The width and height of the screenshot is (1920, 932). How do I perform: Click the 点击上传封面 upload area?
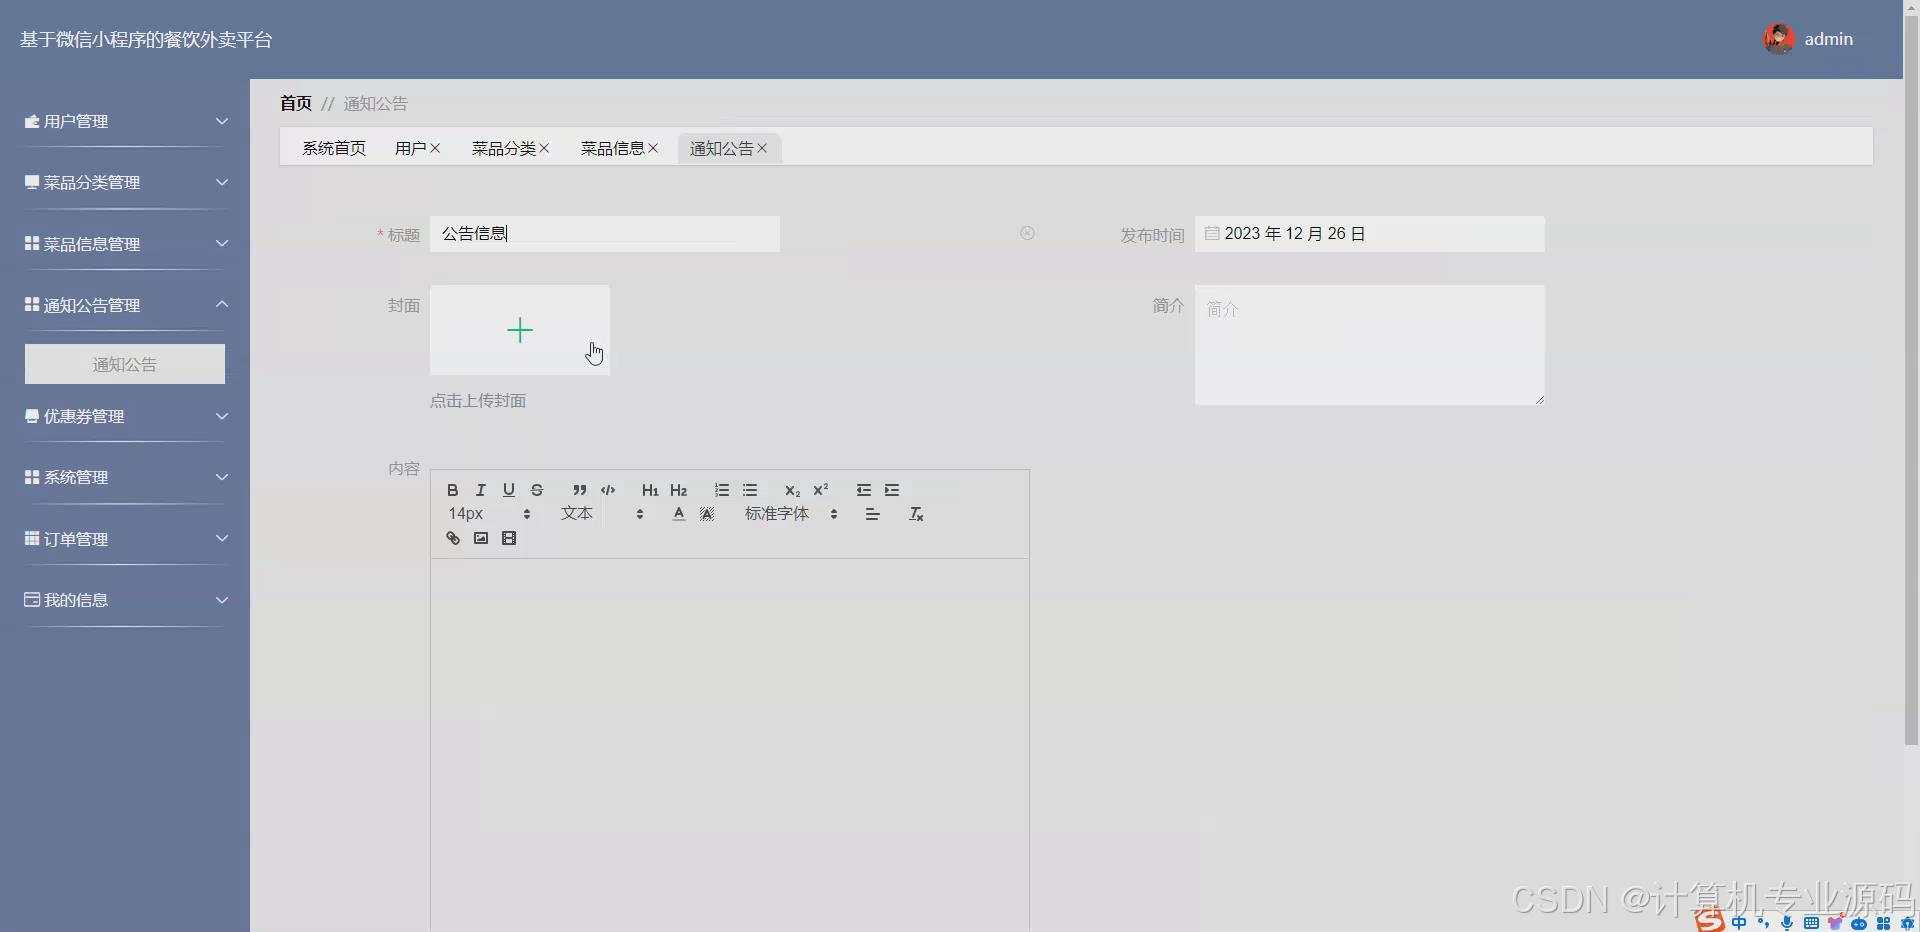[519, 330]
